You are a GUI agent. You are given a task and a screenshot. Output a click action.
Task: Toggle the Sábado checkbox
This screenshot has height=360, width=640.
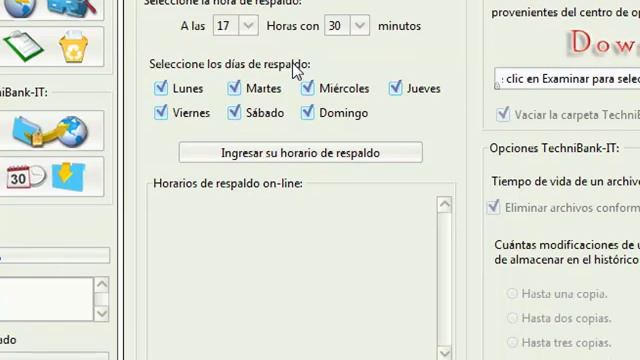coord(234,113)
